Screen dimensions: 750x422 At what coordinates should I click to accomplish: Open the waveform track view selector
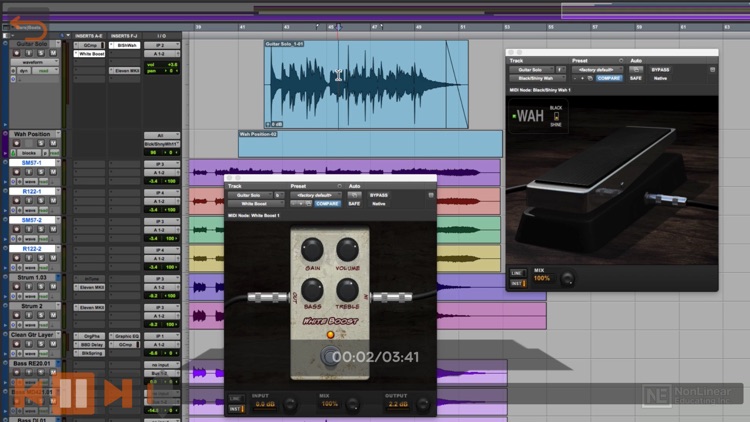coord(33,62)
